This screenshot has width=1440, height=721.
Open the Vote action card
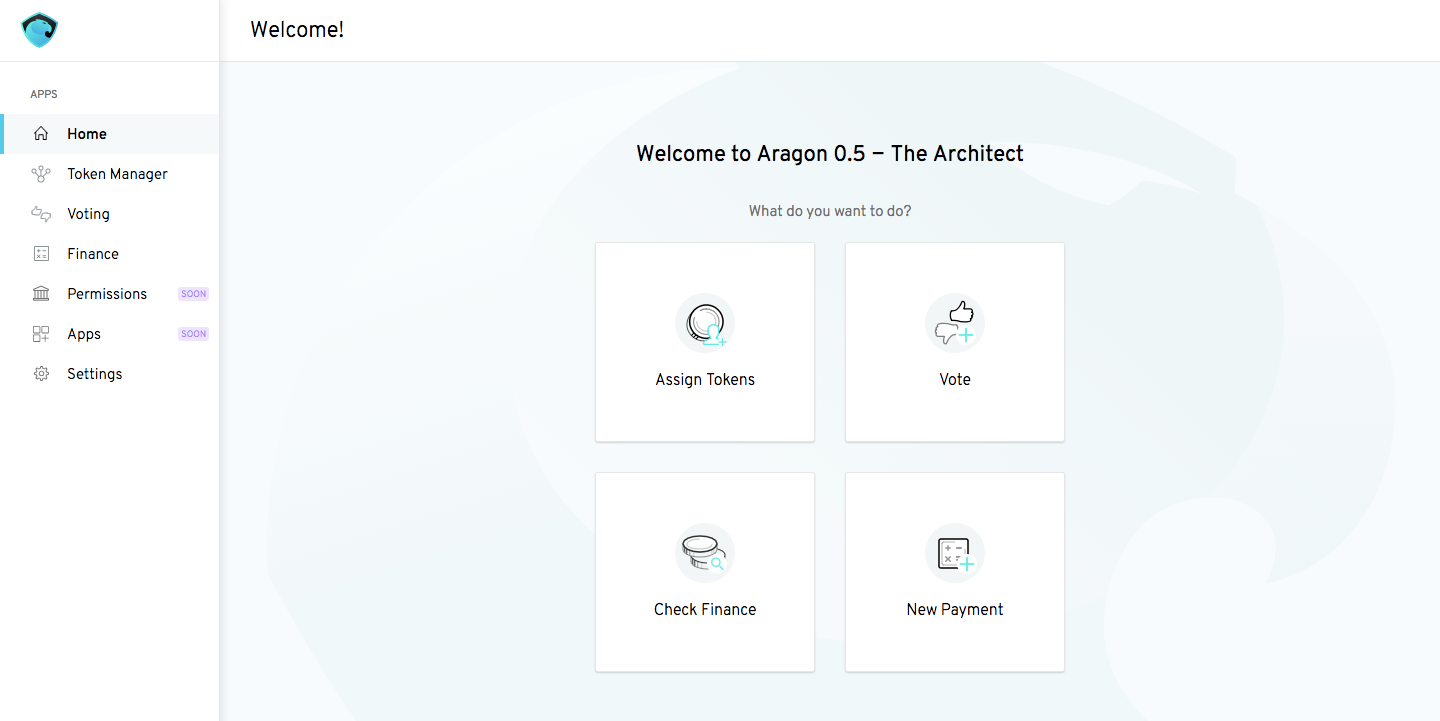(955, 342)
